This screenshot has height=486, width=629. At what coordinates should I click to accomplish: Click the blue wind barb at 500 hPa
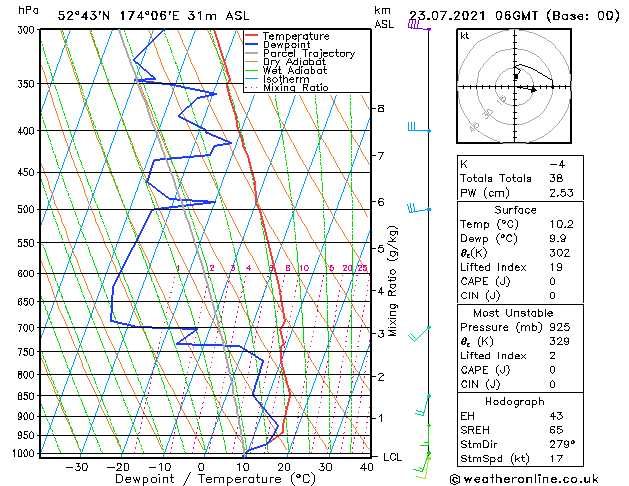419,209
